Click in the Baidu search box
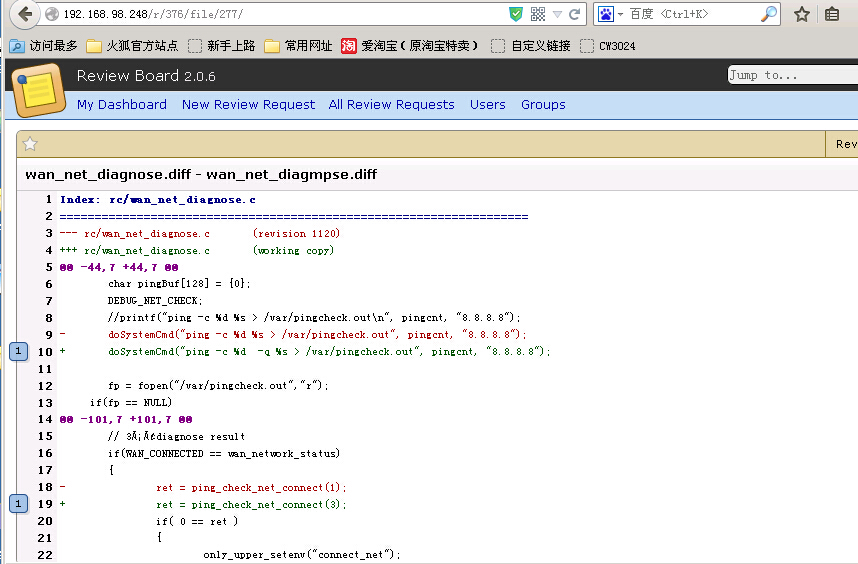858x564 pixels. coord(692,14)
